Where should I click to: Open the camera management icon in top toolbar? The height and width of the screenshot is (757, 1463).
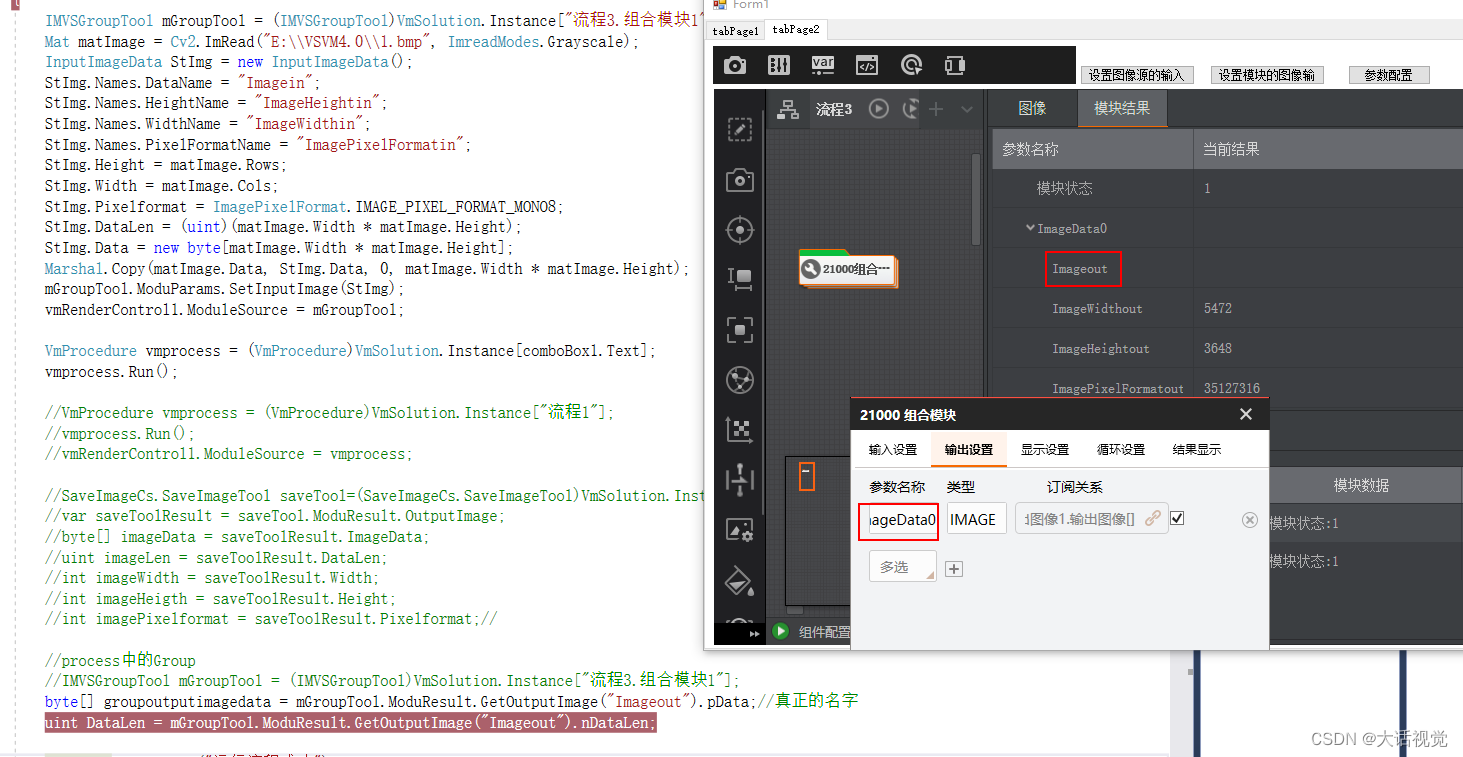[x=735, y=65]
